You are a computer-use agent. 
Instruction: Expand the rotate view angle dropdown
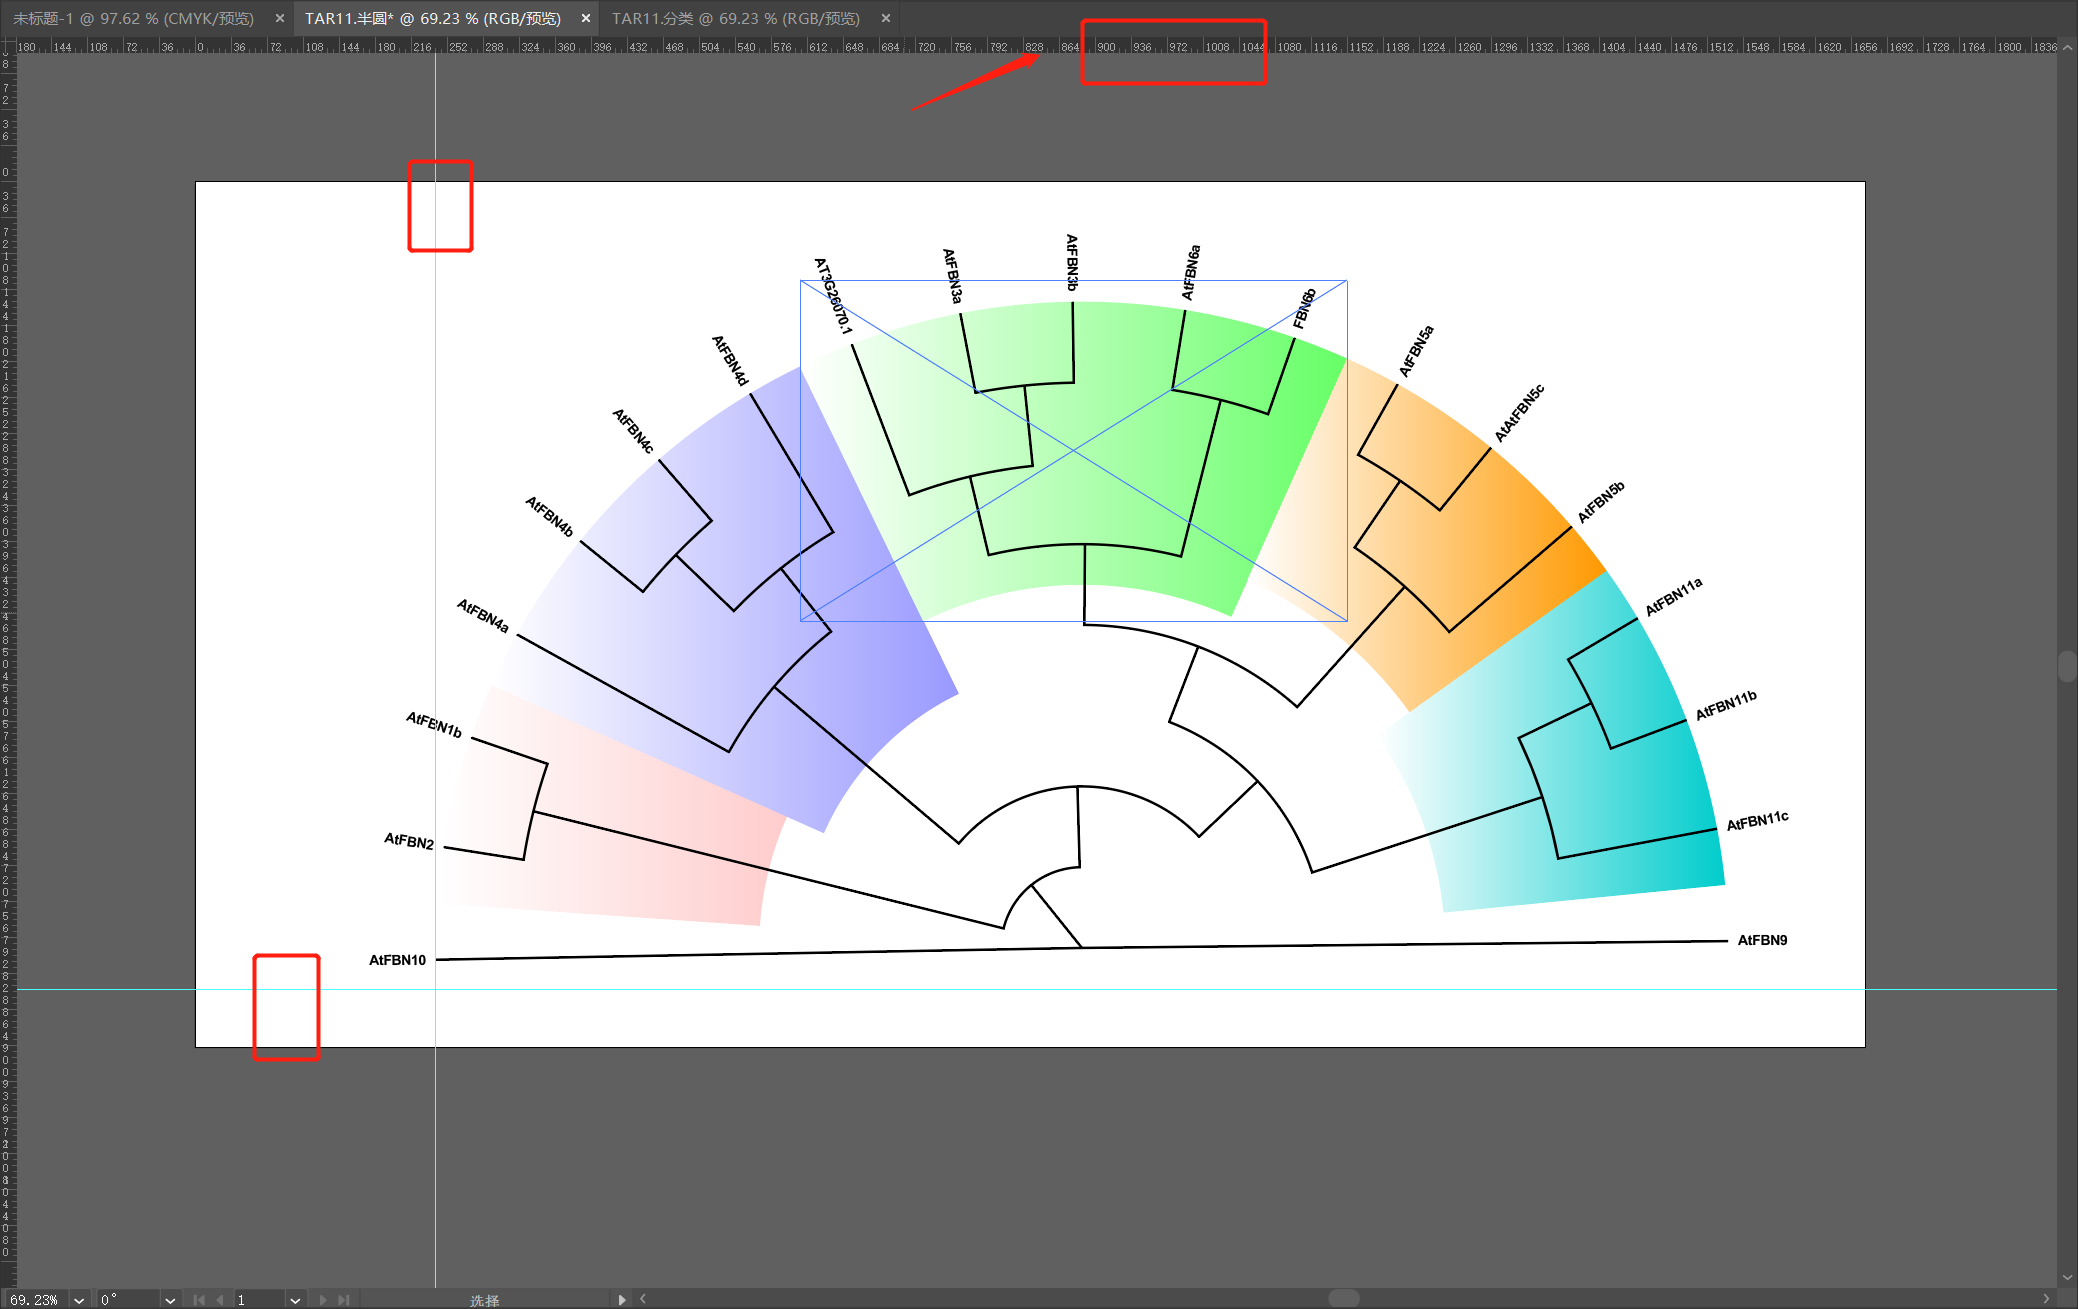170,1300
